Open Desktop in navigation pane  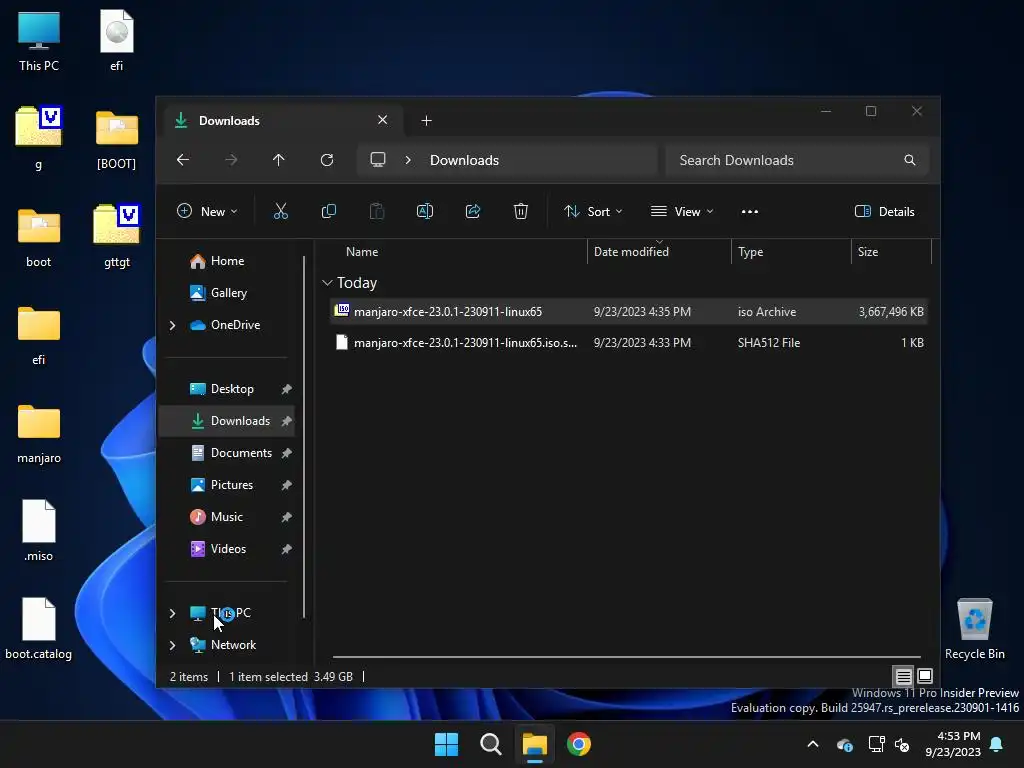[226, 389]
